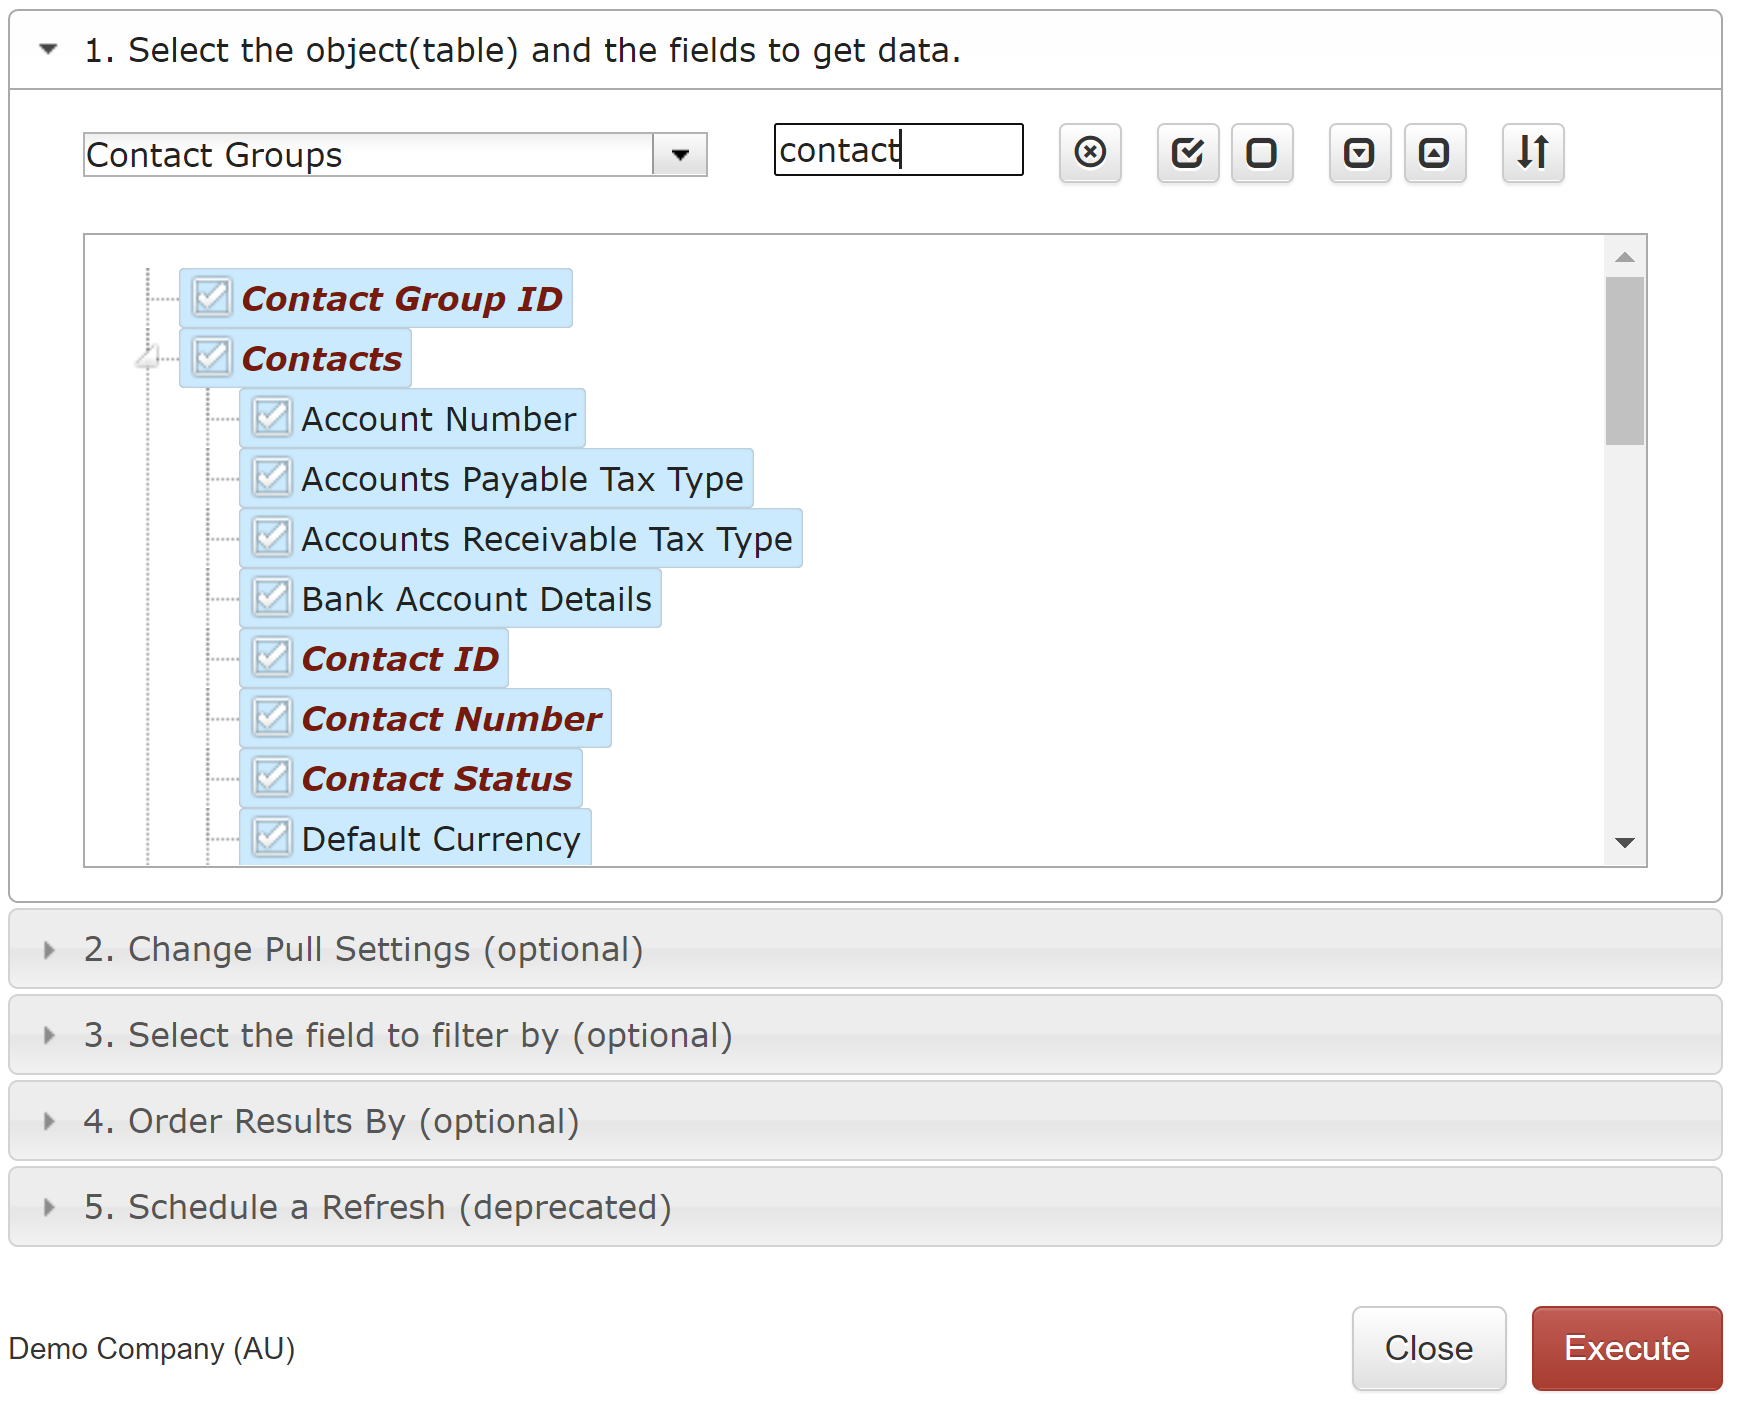1737x1406 pixels.
Task: Click the uncheck all fields icon
Action: (1262, 153)
